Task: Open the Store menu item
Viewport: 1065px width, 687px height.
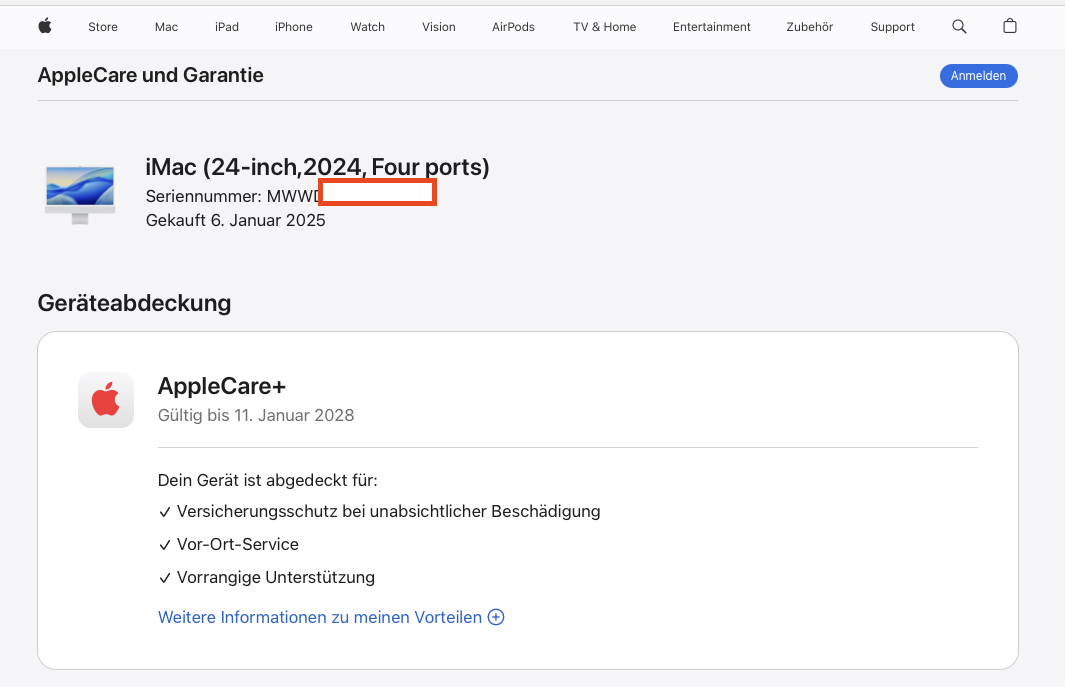Action: (x=103, y=27)
